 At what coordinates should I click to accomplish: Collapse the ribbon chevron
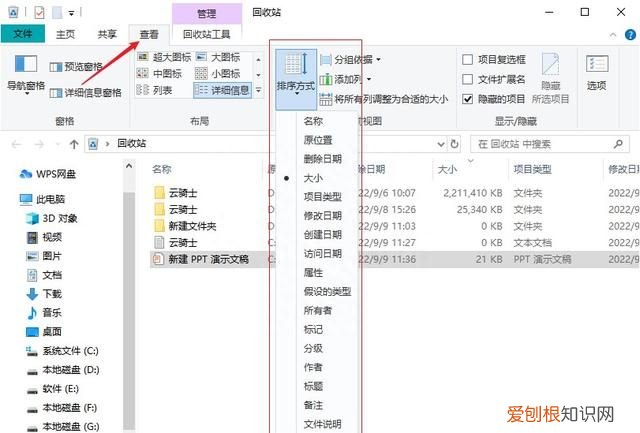click(x=613, y=35)
